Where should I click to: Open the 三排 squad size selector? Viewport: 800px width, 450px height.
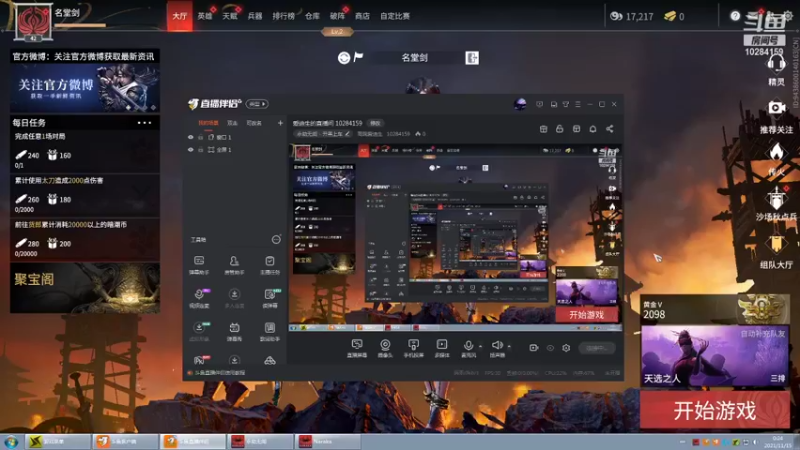coord(778,378)
